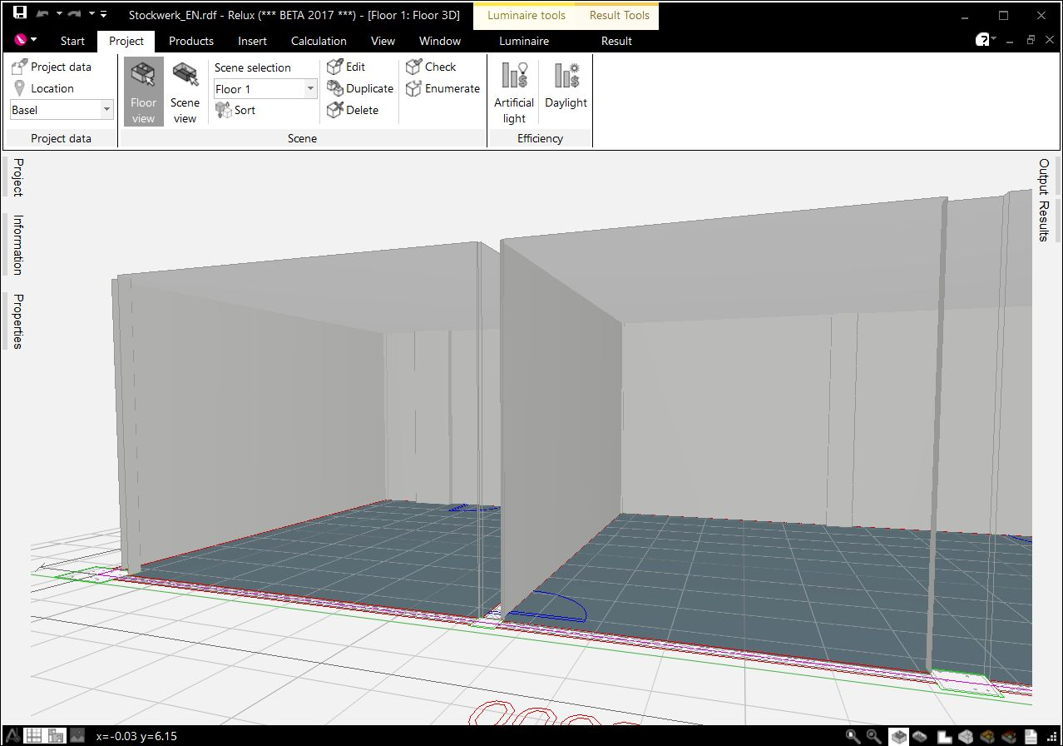Viewport: 1063px width, 746px height.
Task: Switch to the Calculation ribbon tab
Action: [319, 41]
